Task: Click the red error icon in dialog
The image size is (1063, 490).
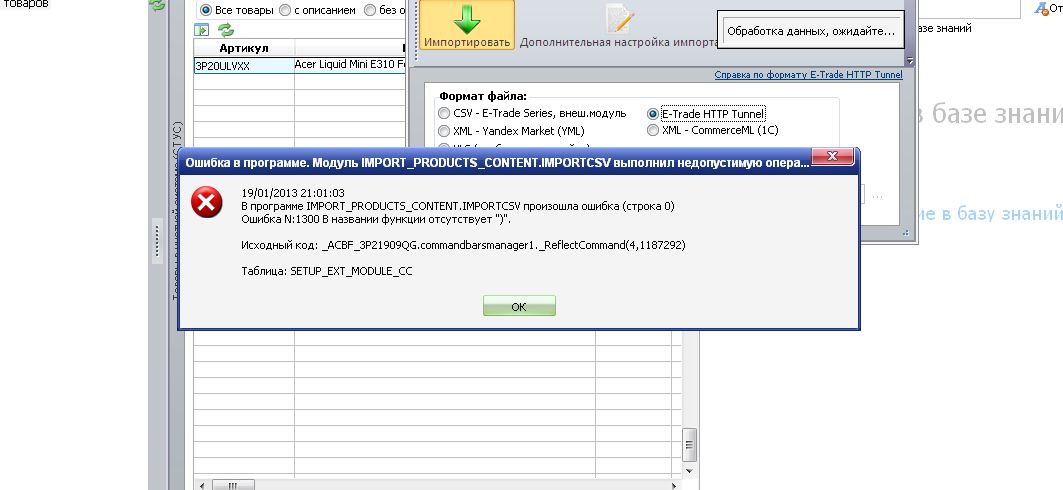Action: point(207,202)
